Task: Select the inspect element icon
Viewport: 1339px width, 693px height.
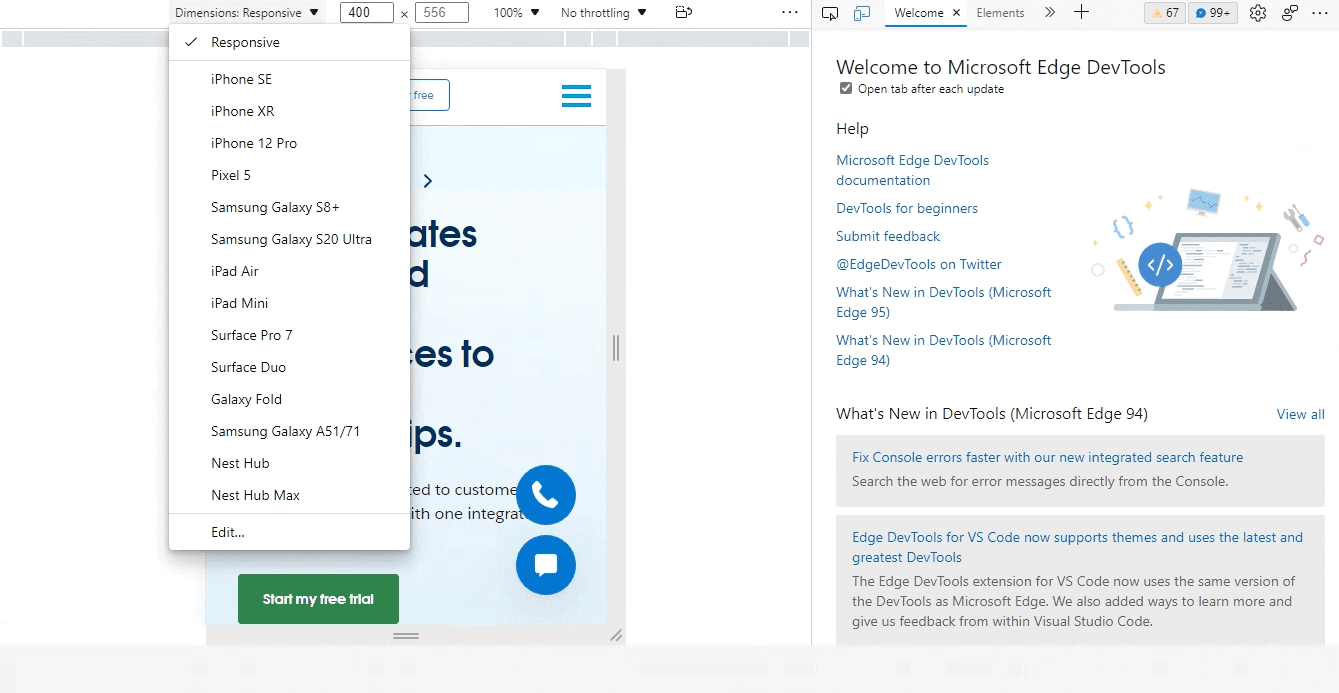Action: 830,13
